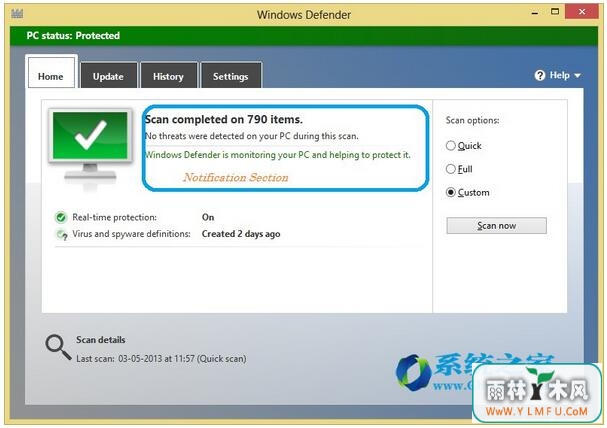Click the Real-time protection 'On' value
607x428 pixels.
208,217
